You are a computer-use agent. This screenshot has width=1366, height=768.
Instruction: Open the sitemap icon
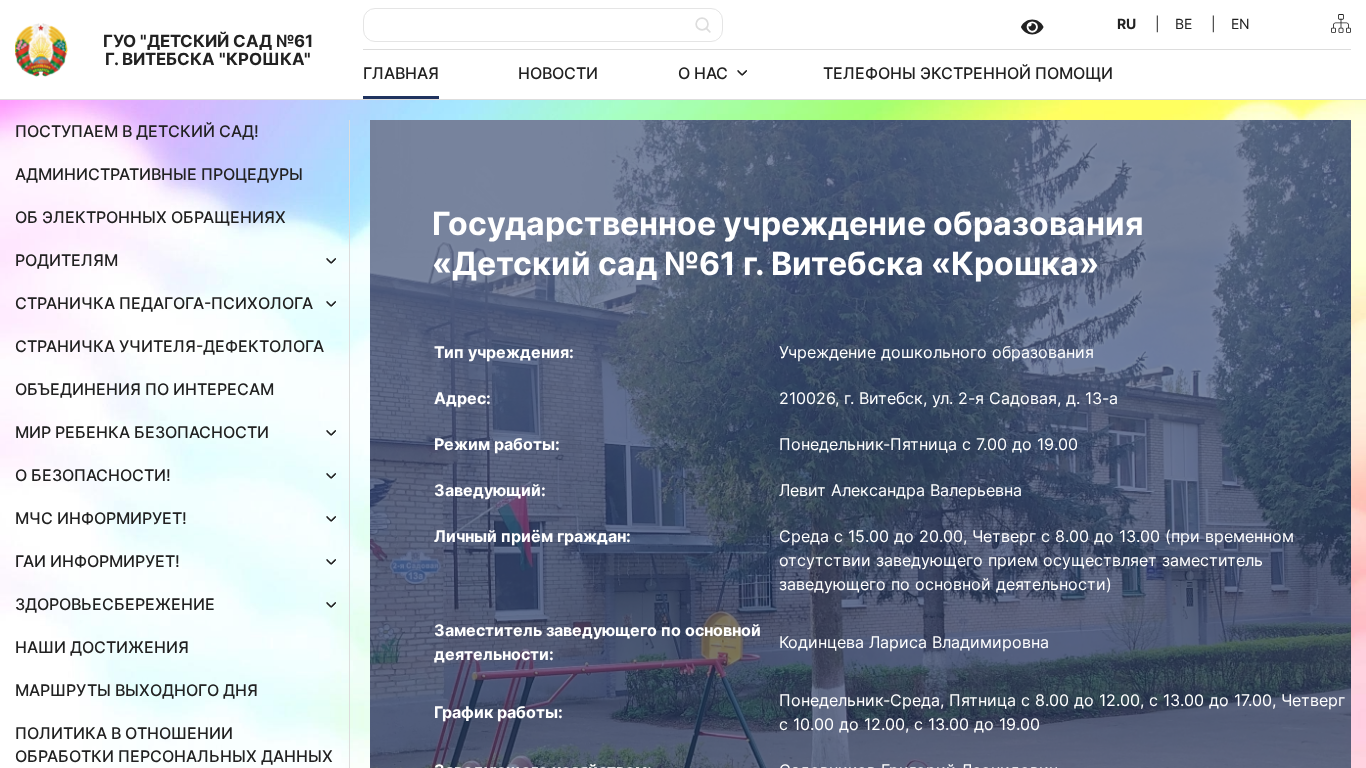[1340, 24]
